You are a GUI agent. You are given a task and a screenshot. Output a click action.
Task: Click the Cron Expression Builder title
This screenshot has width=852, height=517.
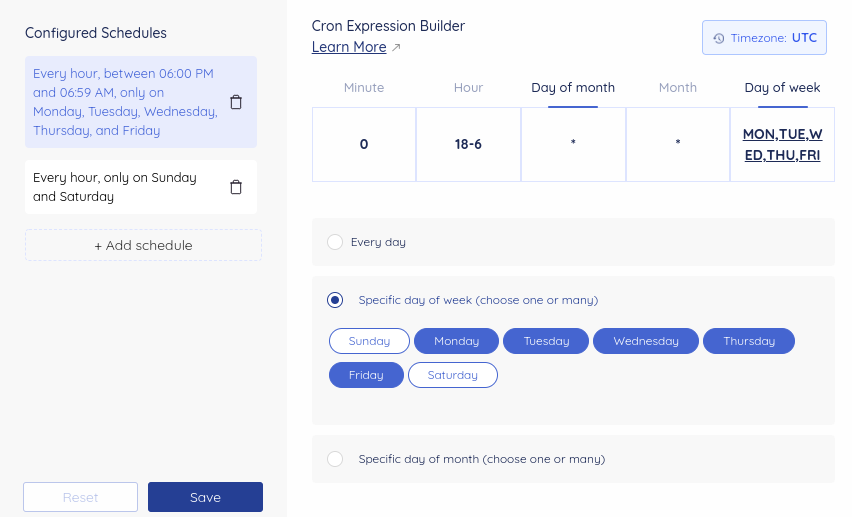(388, 26)
